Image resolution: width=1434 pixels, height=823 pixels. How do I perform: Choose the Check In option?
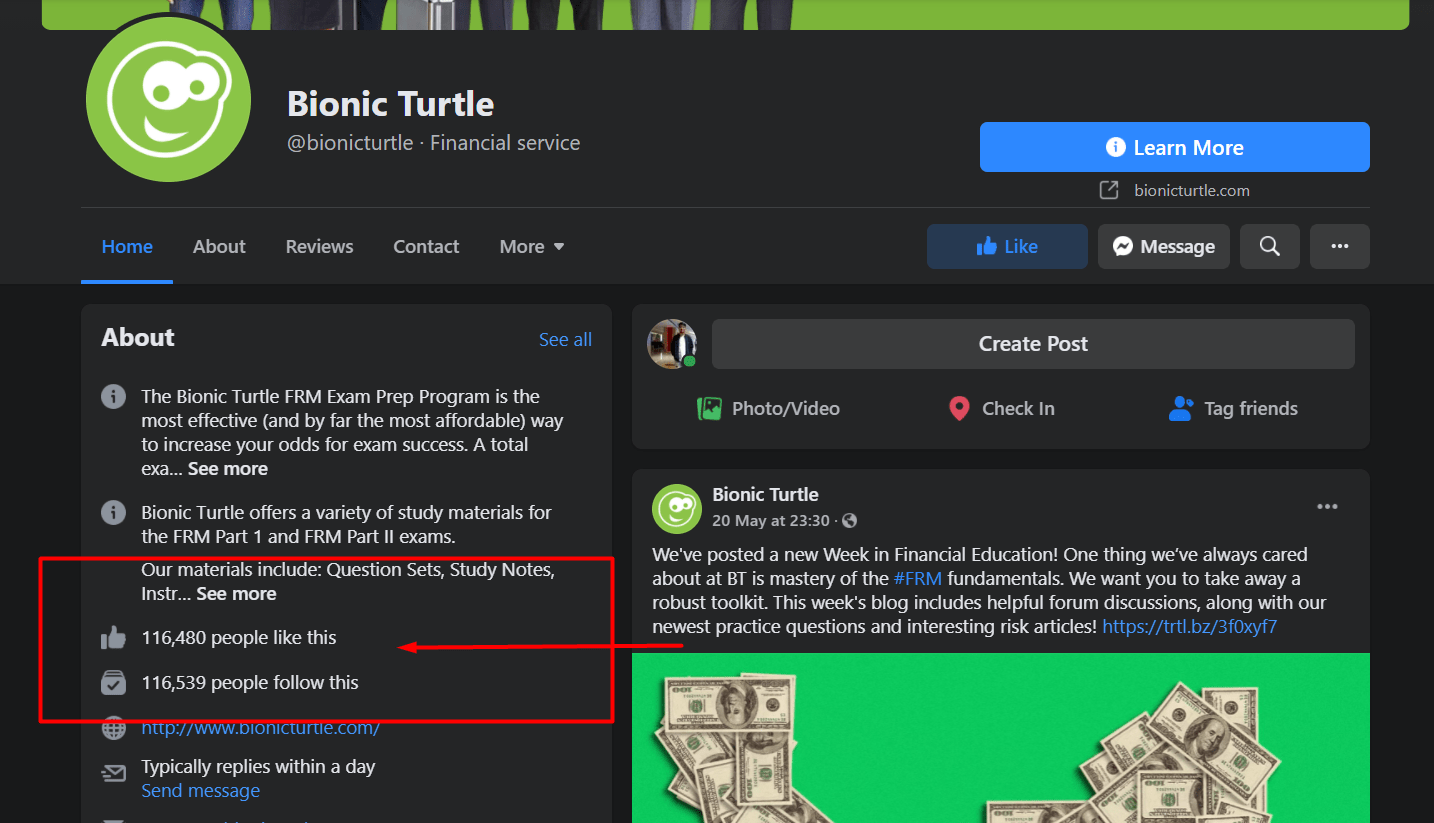tap(1001, 408)
